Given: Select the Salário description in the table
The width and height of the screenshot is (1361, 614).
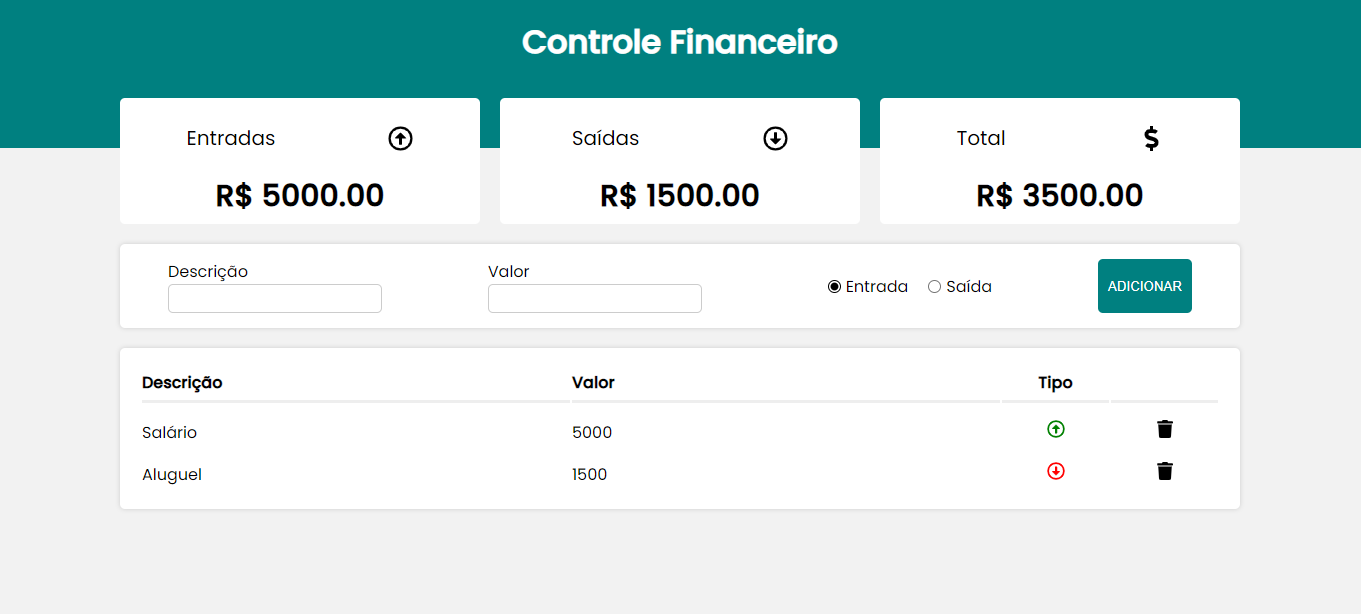Looking at the screenshot, I should coord(170,432).
